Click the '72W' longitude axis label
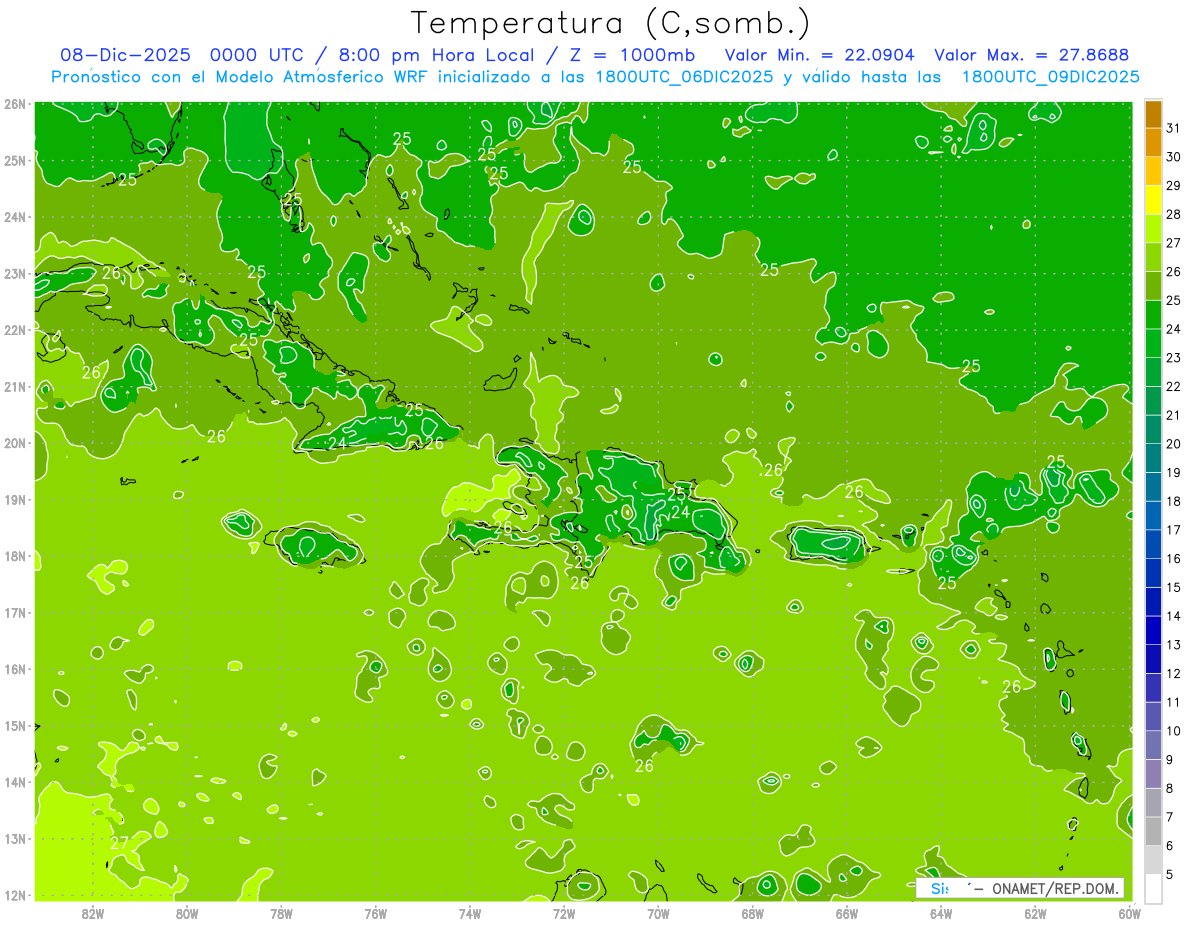 [564, 912]
